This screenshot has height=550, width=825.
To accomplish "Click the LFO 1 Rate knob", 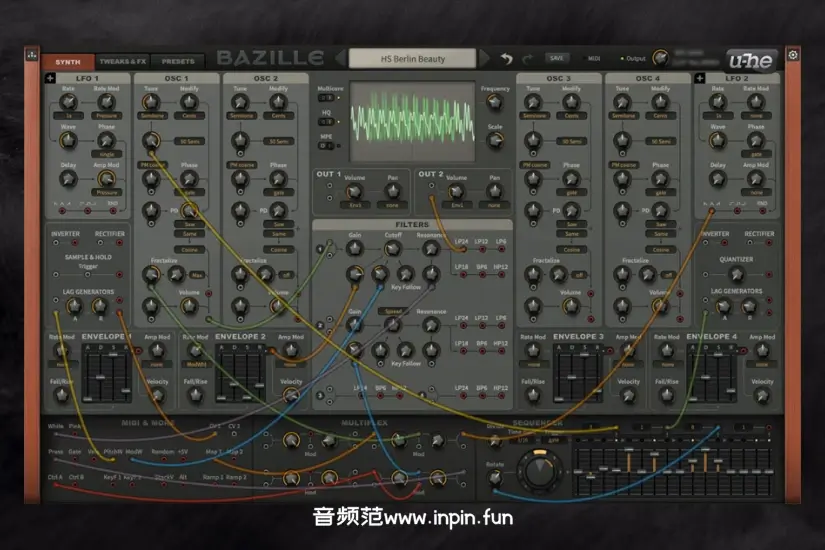I will click(68, 102).
